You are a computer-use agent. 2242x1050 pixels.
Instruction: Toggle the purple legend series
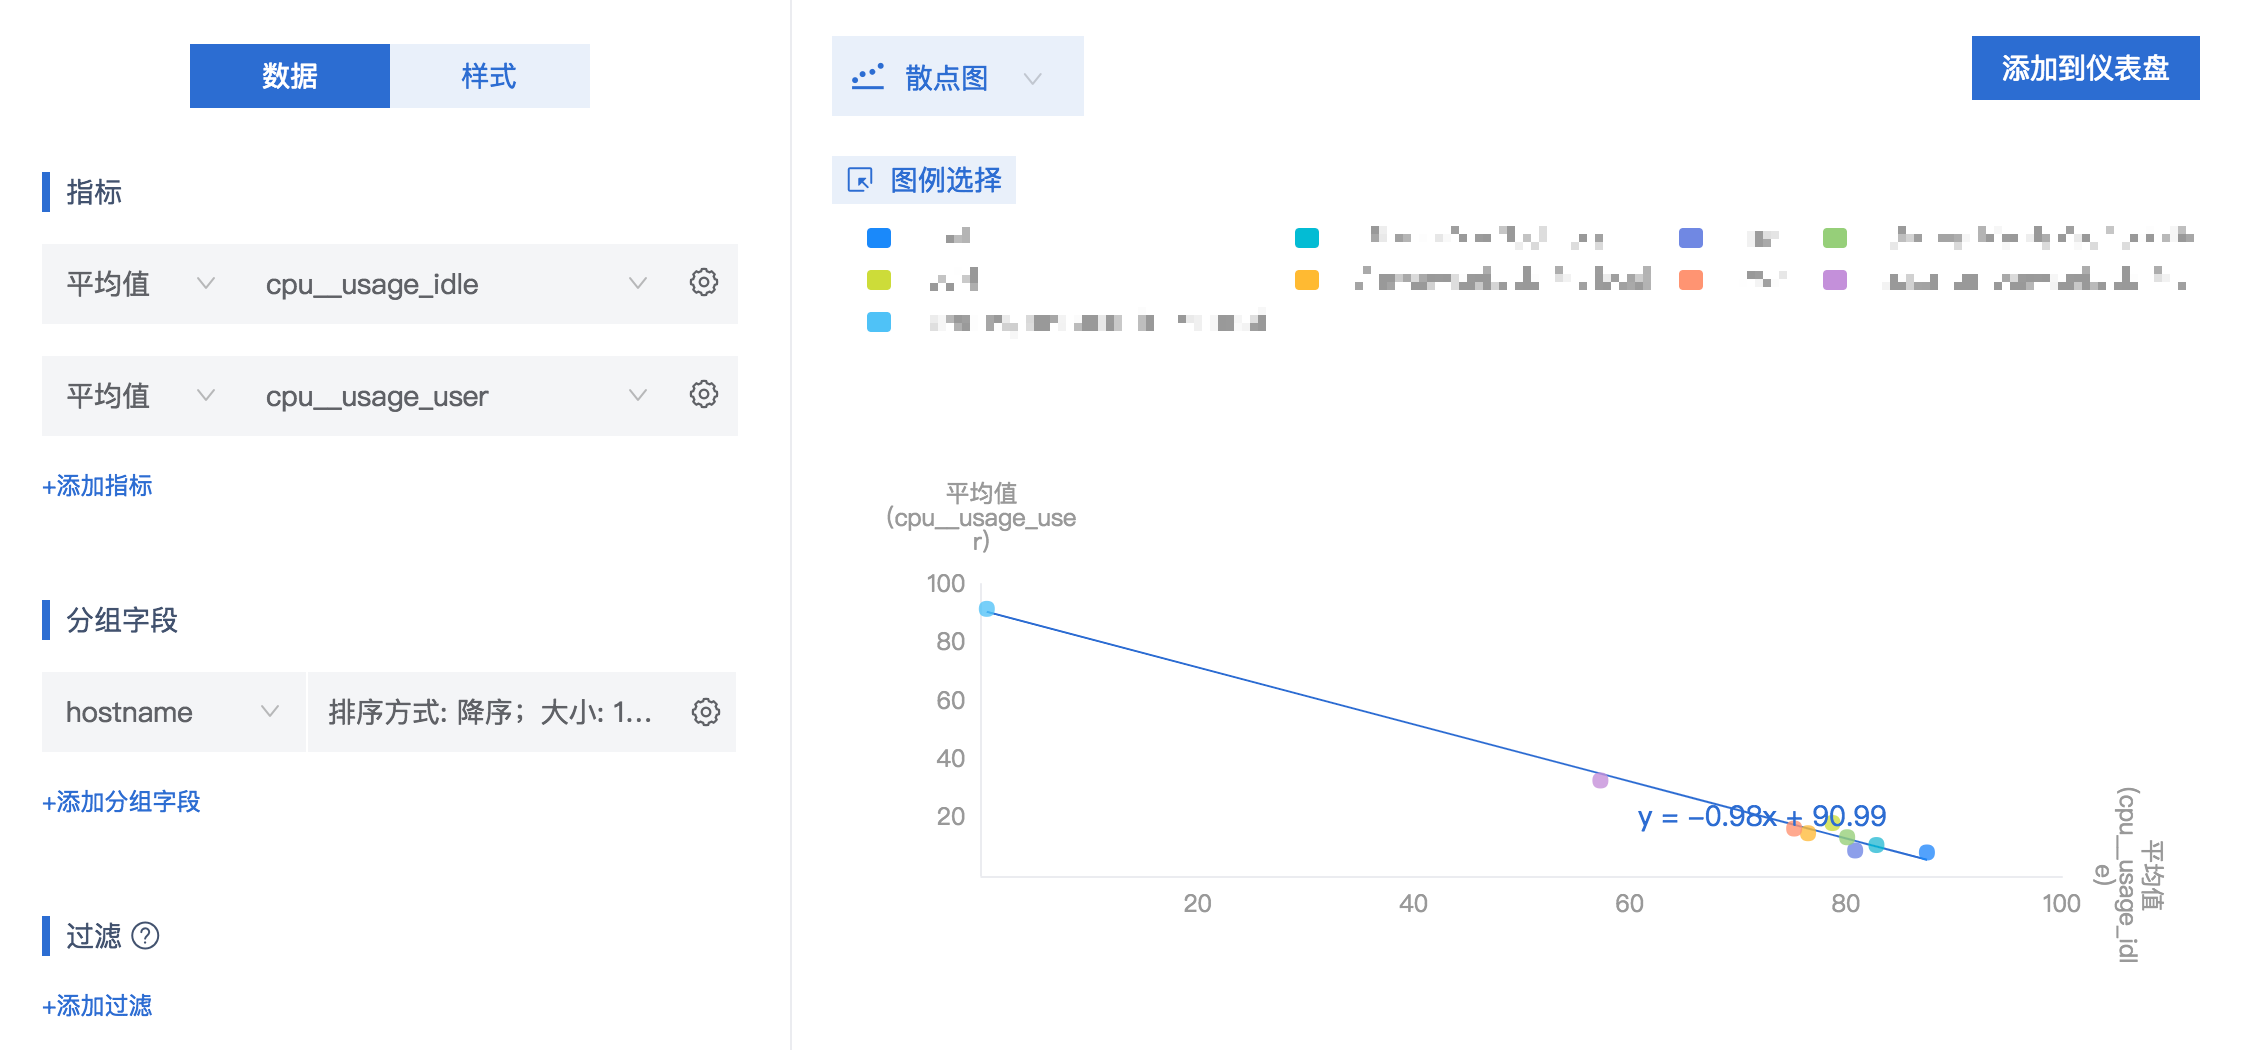(x=1835, y=280)
